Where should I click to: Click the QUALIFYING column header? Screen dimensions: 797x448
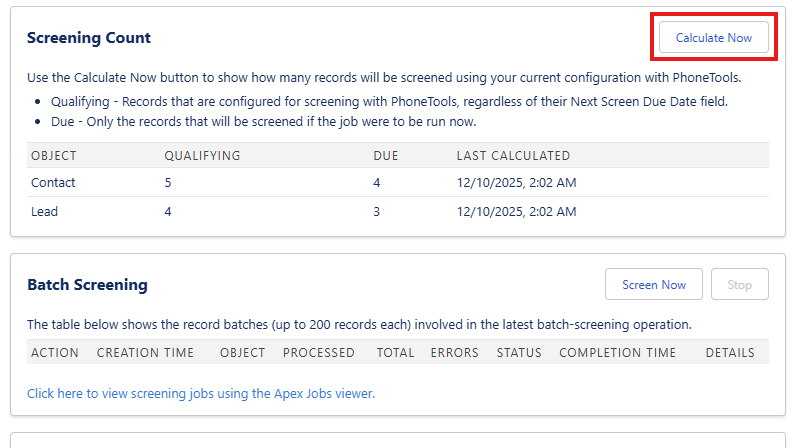click(x=202, y=156)
